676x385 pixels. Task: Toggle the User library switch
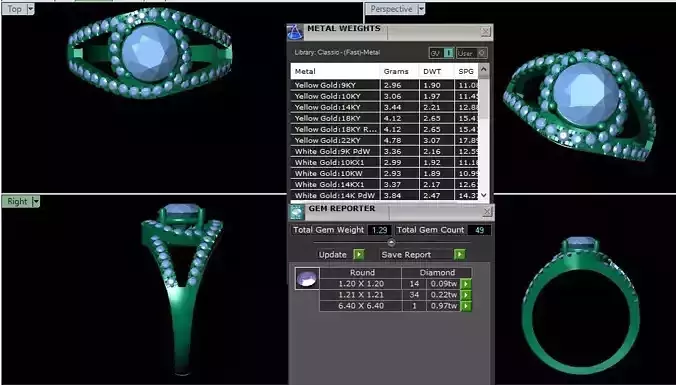pos(472,53)
